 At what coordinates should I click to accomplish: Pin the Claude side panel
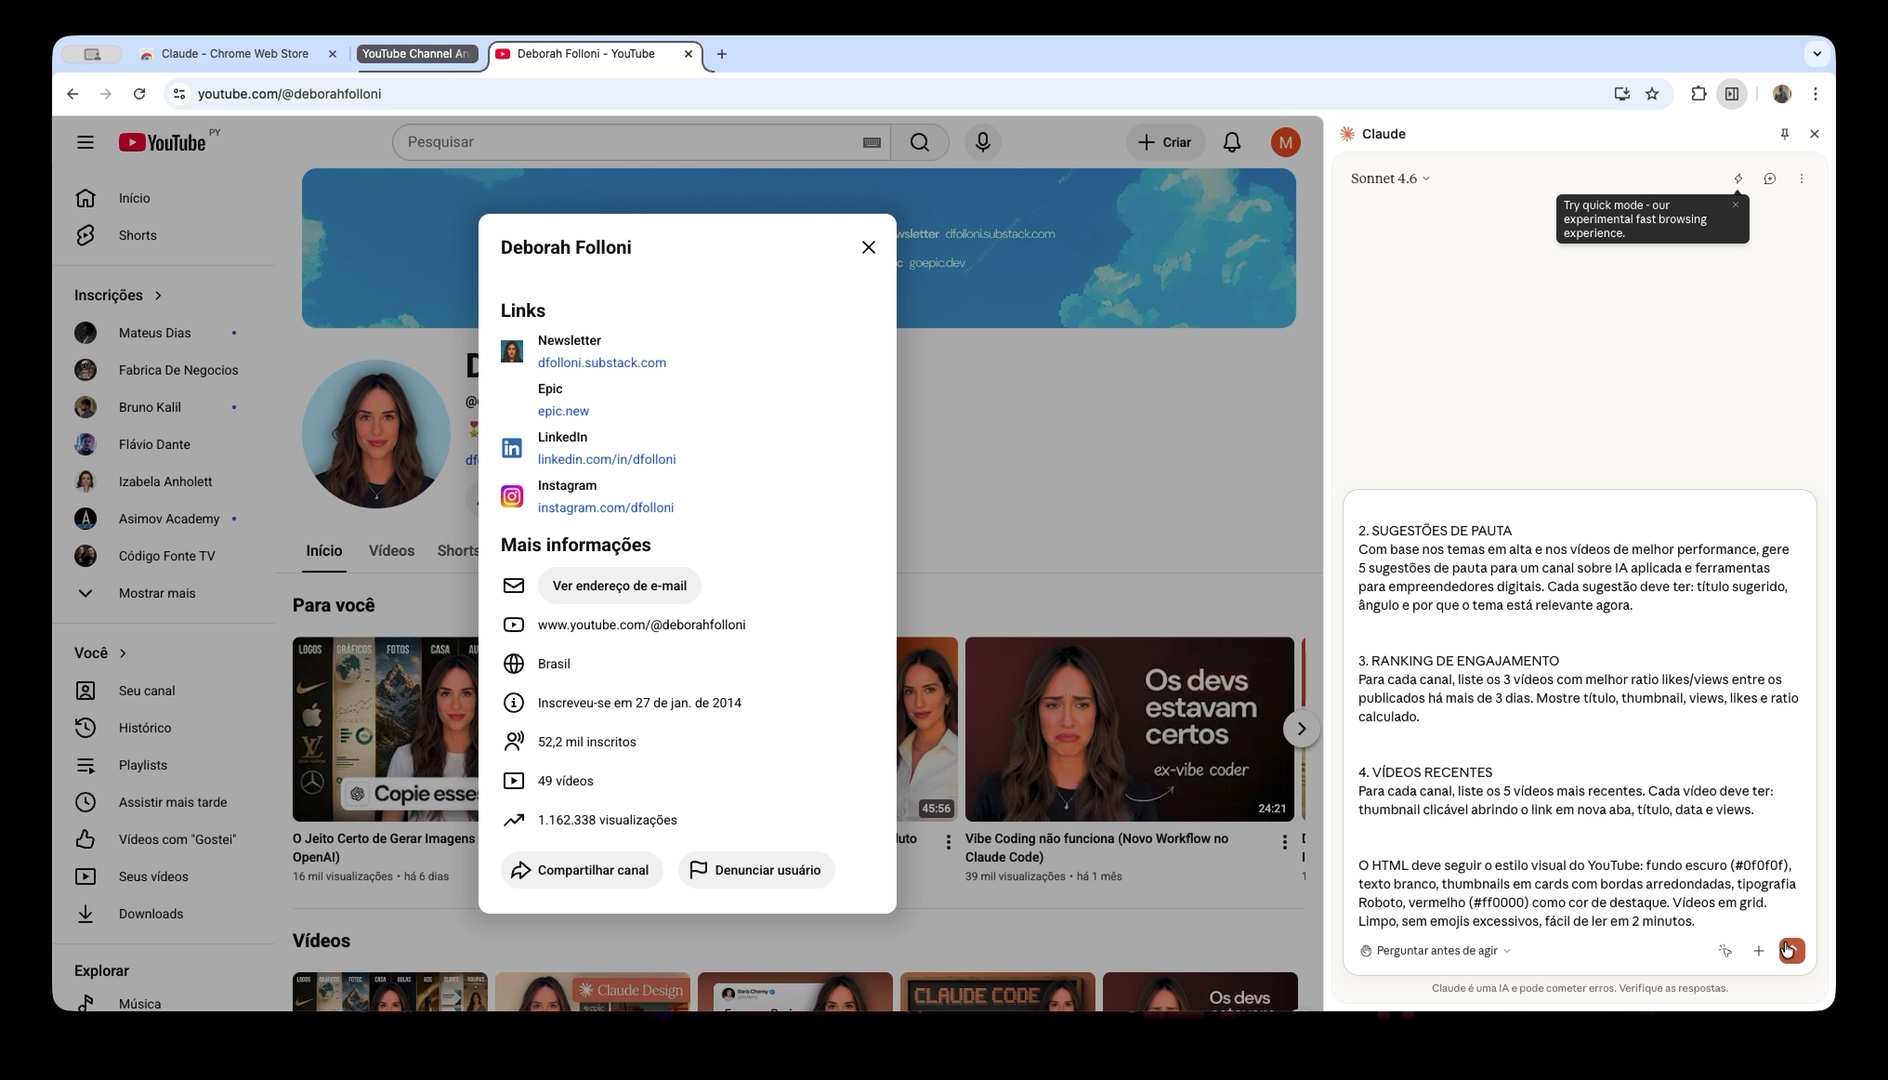click(x=1784, y=134)
